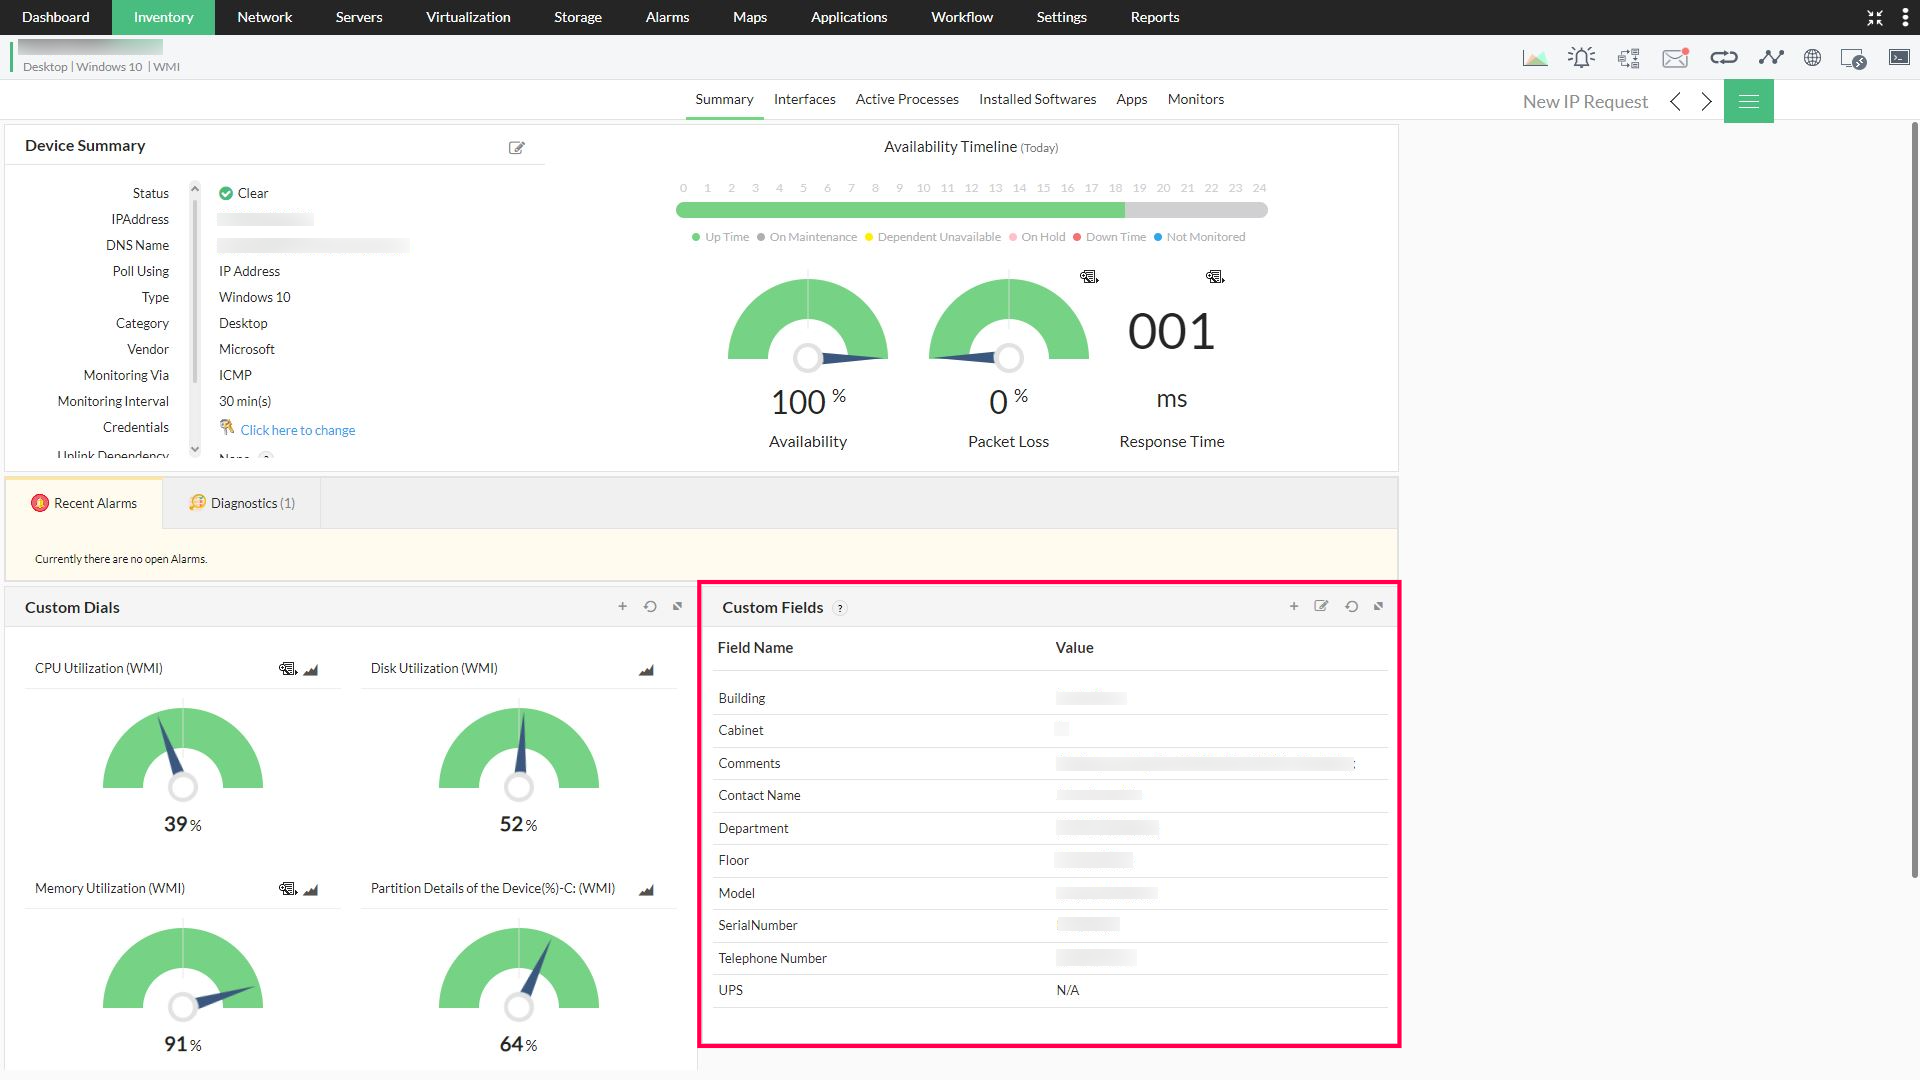Image resolution: width=1920 pixels, height=1080 pixels.
Task: Open the notification alarms icon in the toolbar
Action: 1581,57
